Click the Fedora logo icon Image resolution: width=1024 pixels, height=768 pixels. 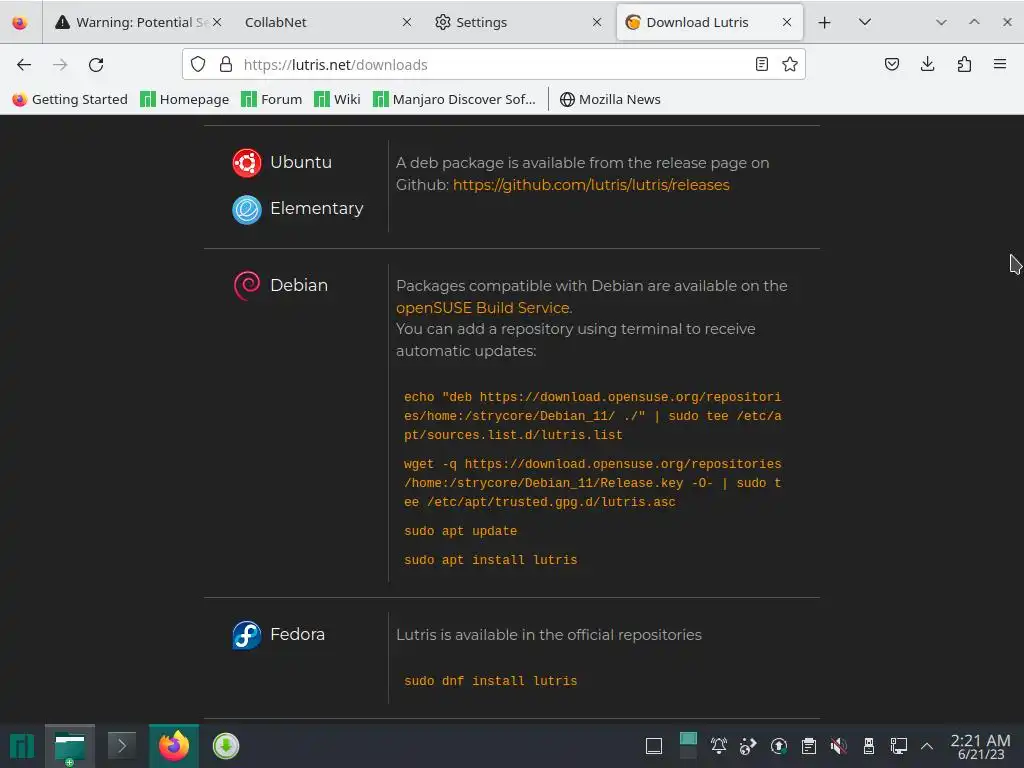tap(247, 635)
